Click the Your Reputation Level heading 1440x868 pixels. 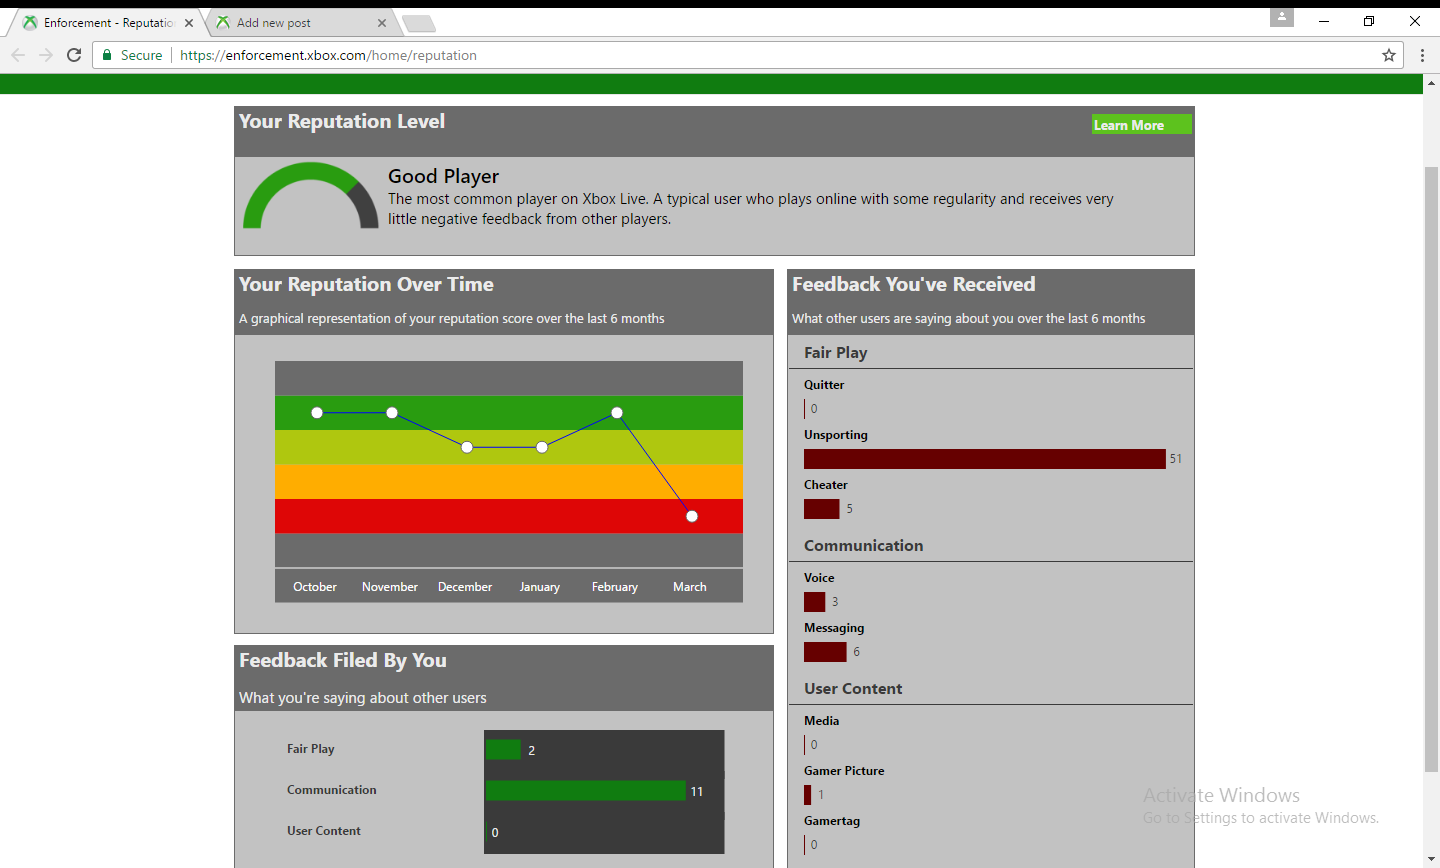[342, 122]
